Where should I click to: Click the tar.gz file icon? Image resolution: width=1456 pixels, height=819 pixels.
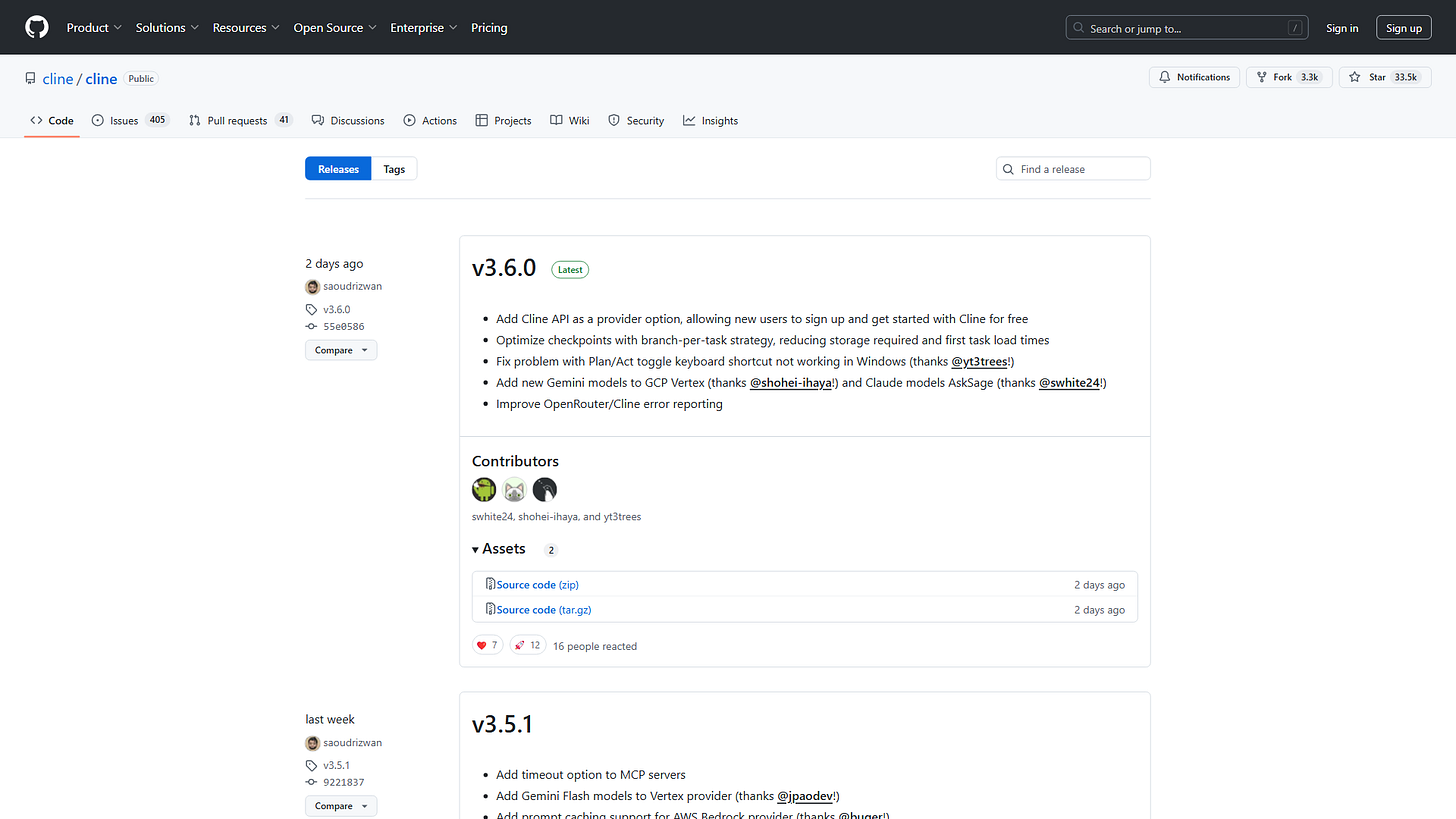click(490, 609)
